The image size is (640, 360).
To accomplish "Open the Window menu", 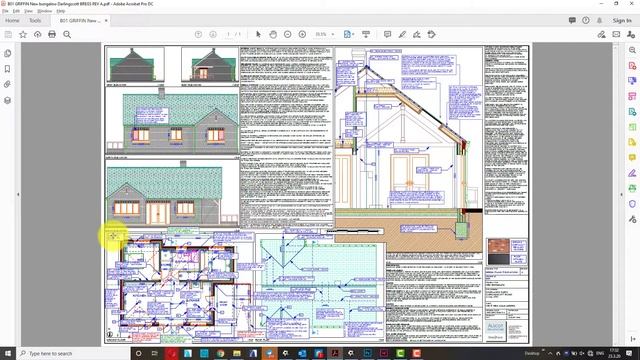I will click(x=44, y=11).
